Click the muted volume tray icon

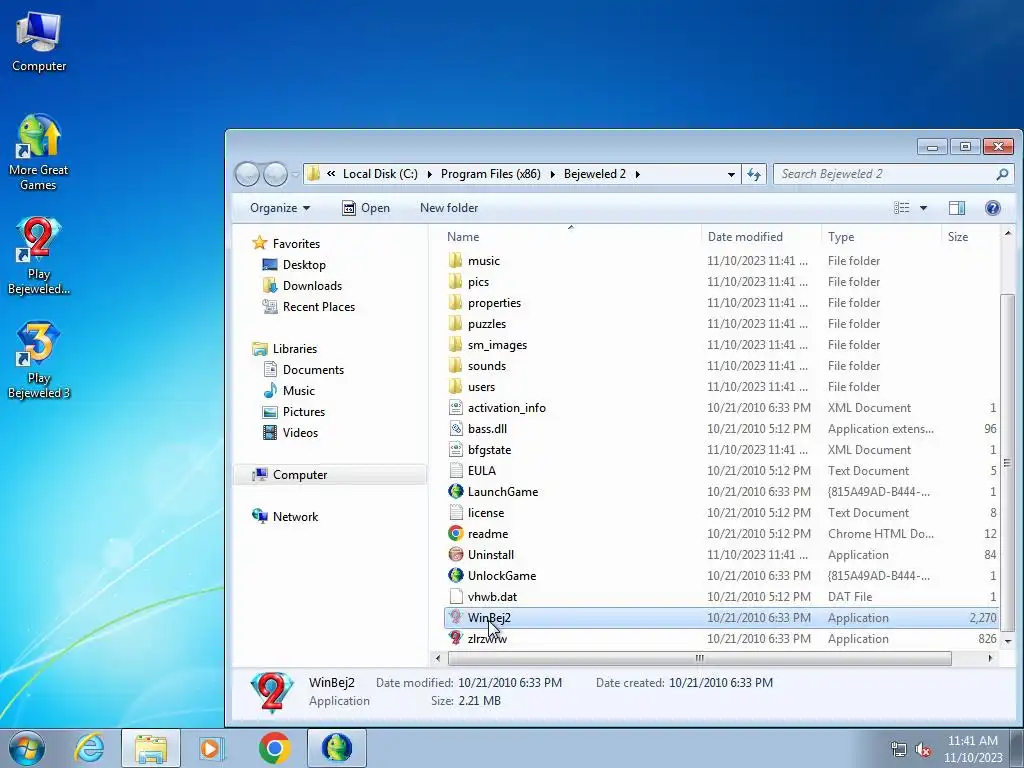click(923, 750)
